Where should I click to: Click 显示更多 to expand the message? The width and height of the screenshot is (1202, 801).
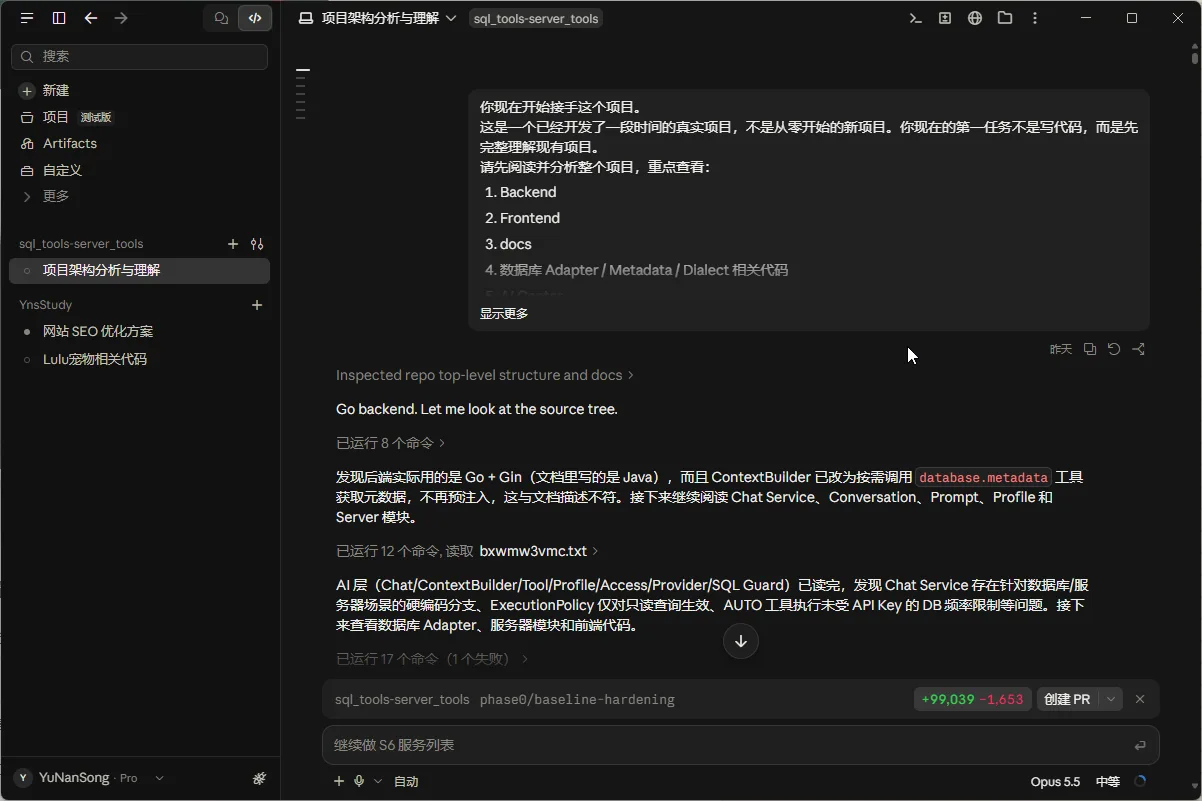[x=504, y=313]
